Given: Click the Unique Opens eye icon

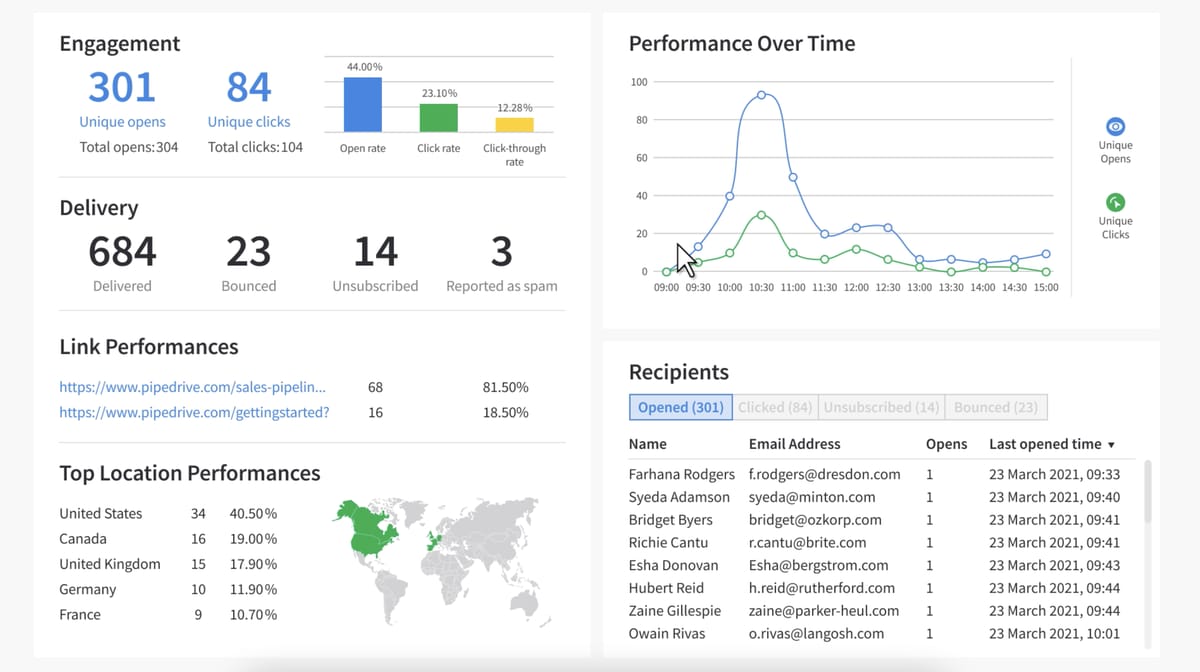Looking at the screenshot, I should [x=1115, y=127].
